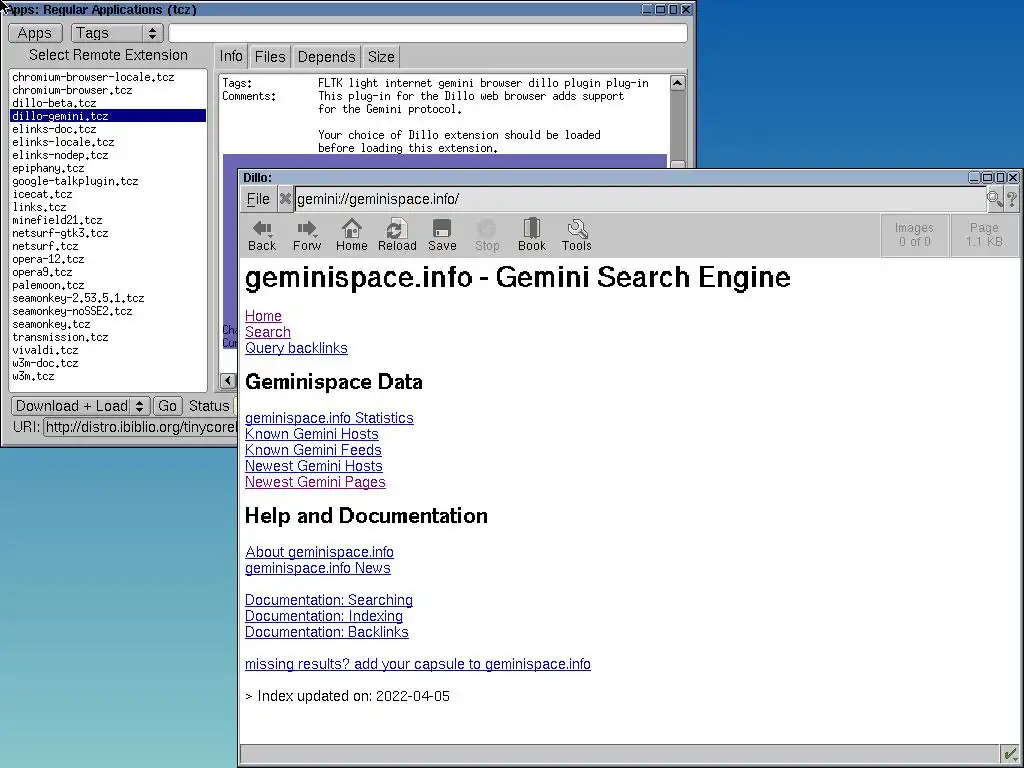Click the help question mark icon in Dillo
The width and height of the screenshot is (1024, 768).
tap(1012, 199)
